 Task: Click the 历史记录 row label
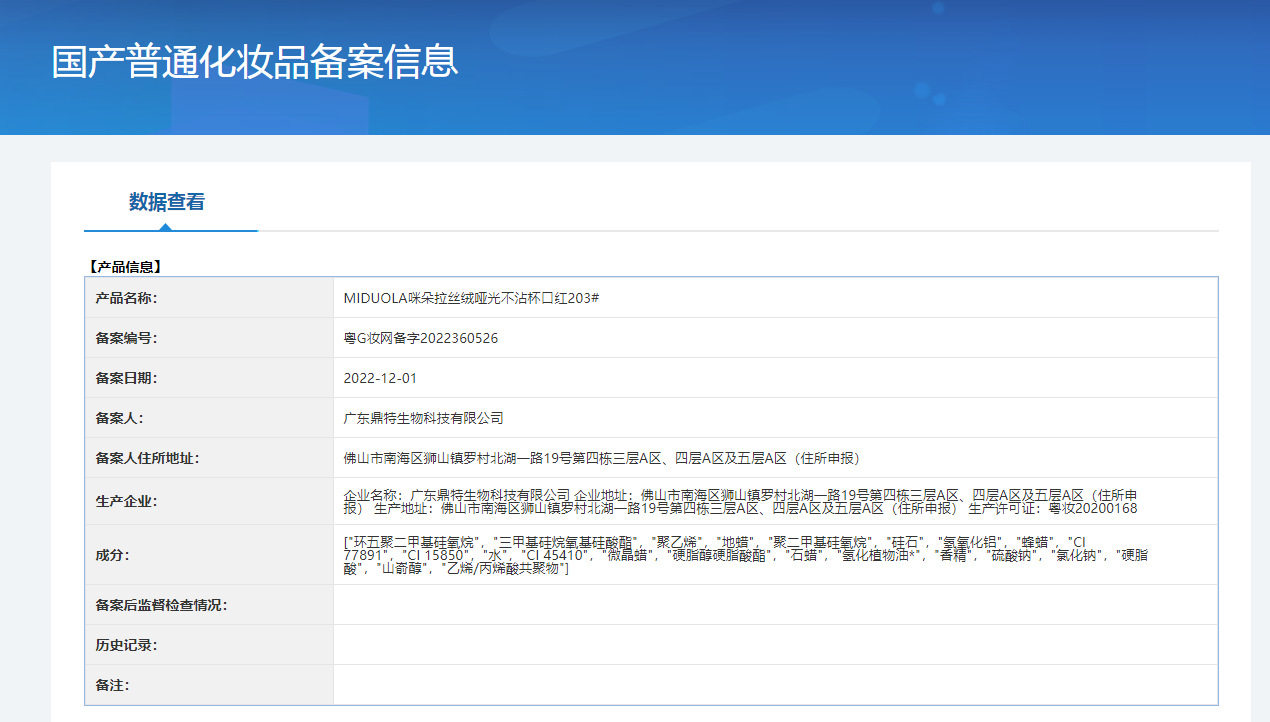click(x=126, y=645)
